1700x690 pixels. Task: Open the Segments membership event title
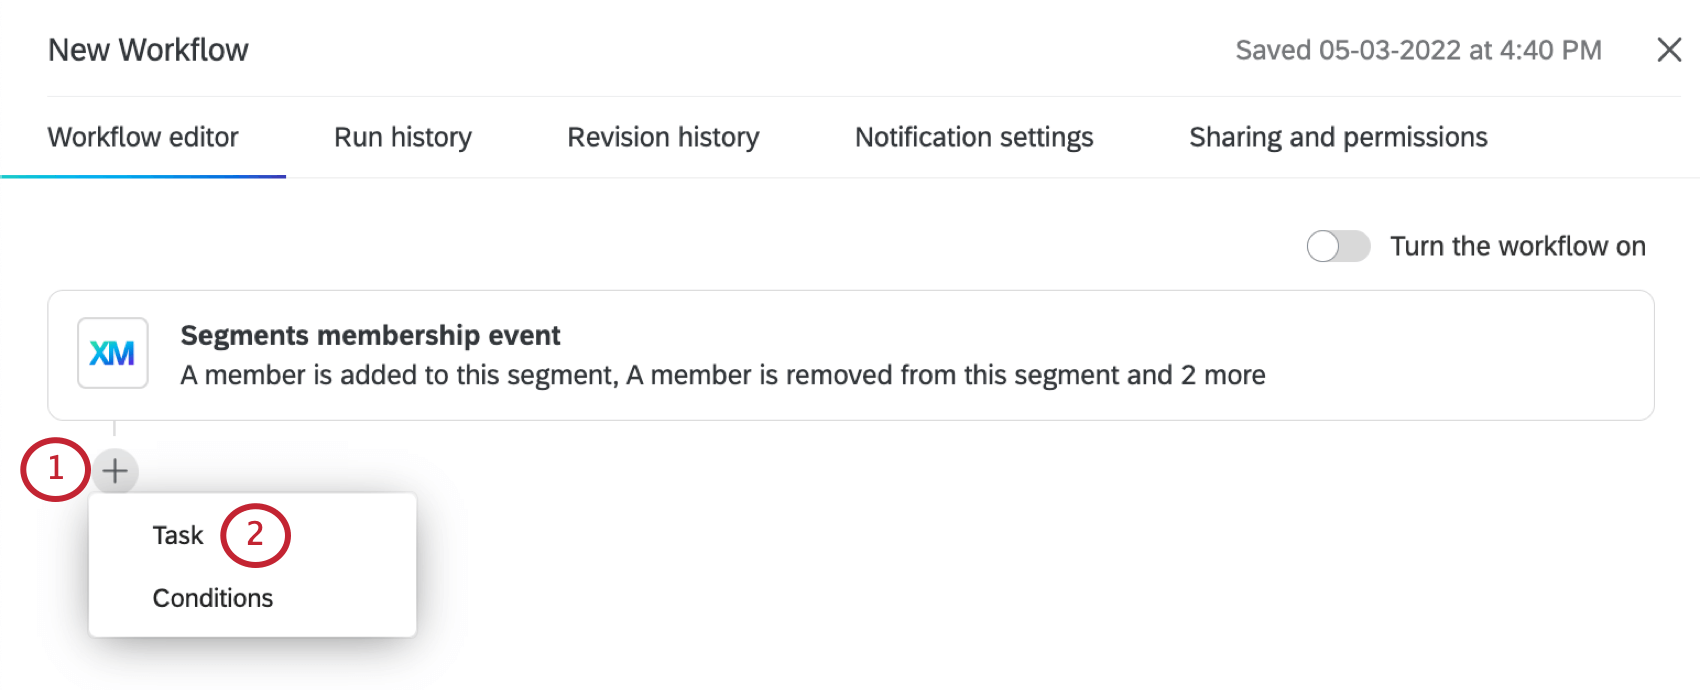(x=370, y=335)
